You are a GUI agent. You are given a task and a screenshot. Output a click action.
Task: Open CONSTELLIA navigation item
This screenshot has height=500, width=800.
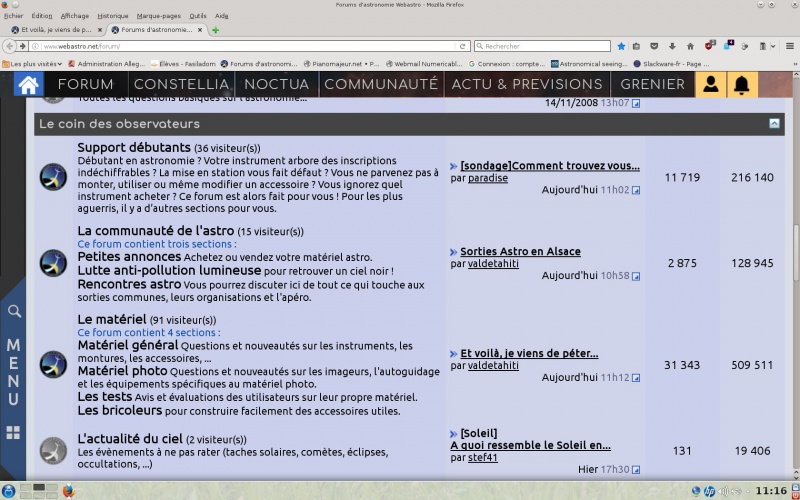coord(181,84)
